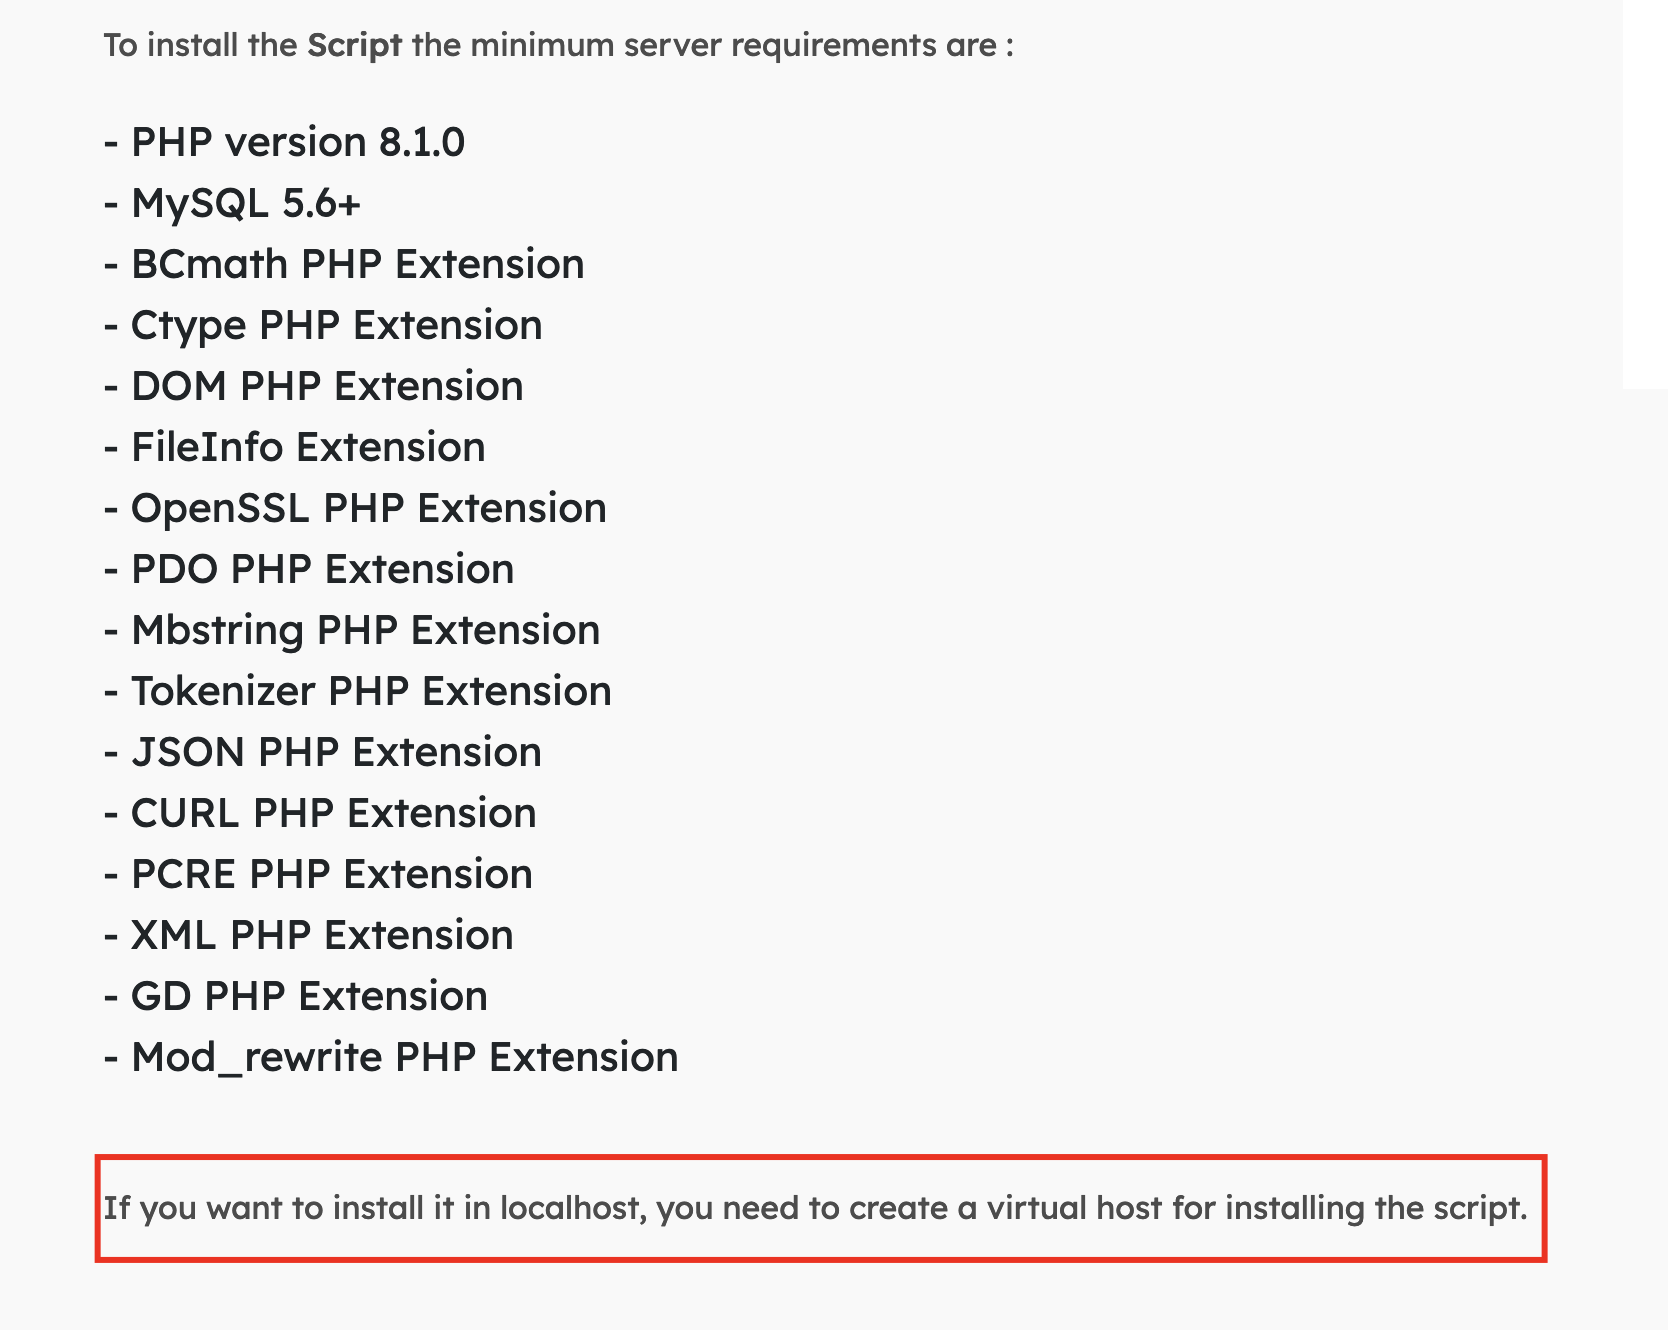Click the PHP version 8.1.0 requirement line
Screen dimensions: 1668x1330
click(284, 142)
